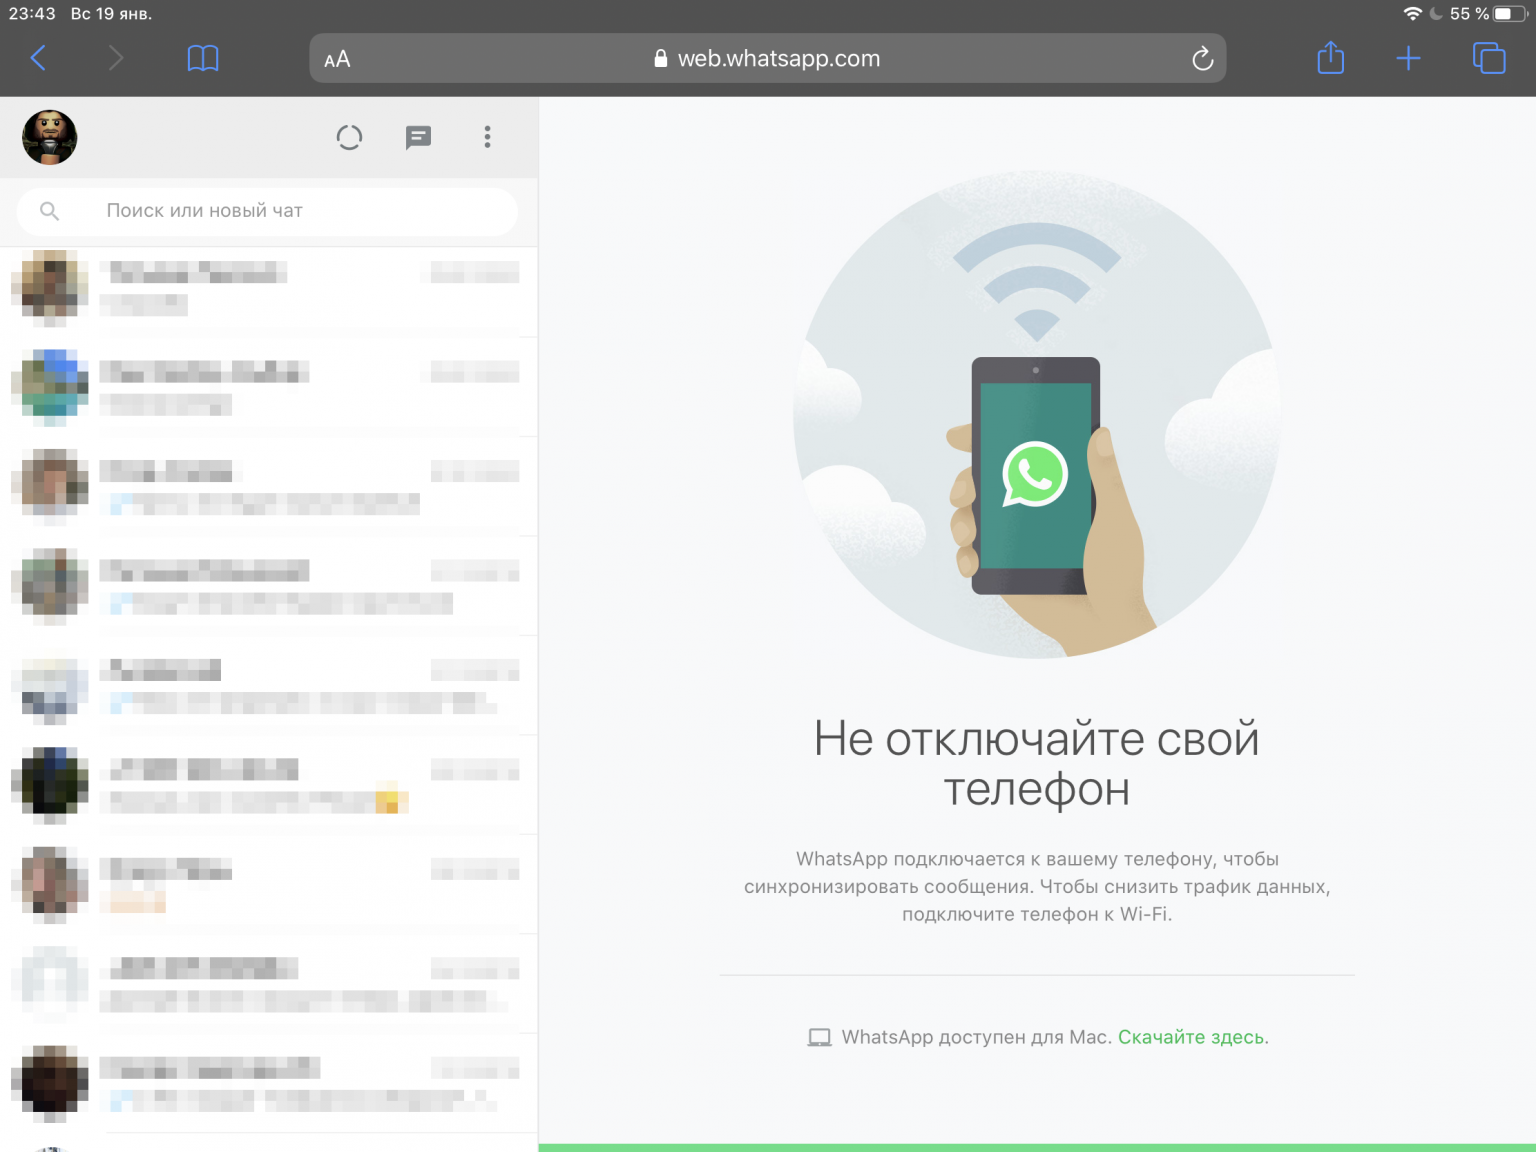
Task: Tap the Safari forward arrow
Action: (x=116, y=58)
